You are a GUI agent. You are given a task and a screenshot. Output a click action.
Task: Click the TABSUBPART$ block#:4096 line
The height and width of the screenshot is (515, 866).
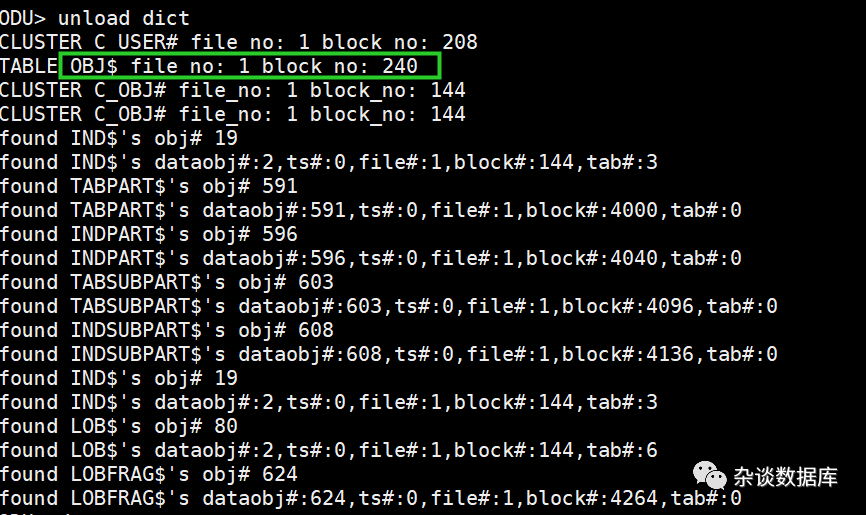click(389, 307)
